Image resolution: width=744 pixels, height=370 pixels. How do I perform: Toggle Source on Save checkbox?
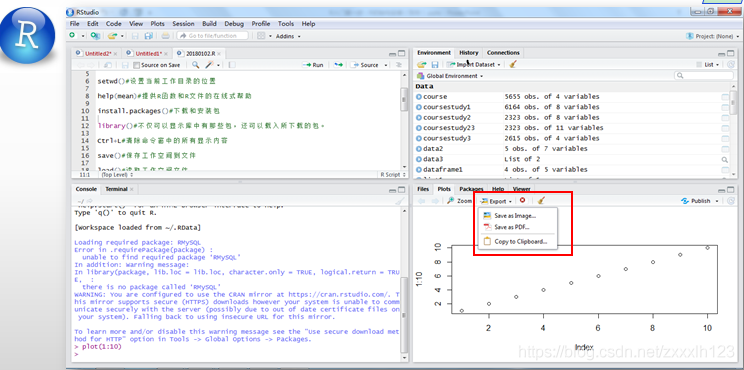coord(137,65)
